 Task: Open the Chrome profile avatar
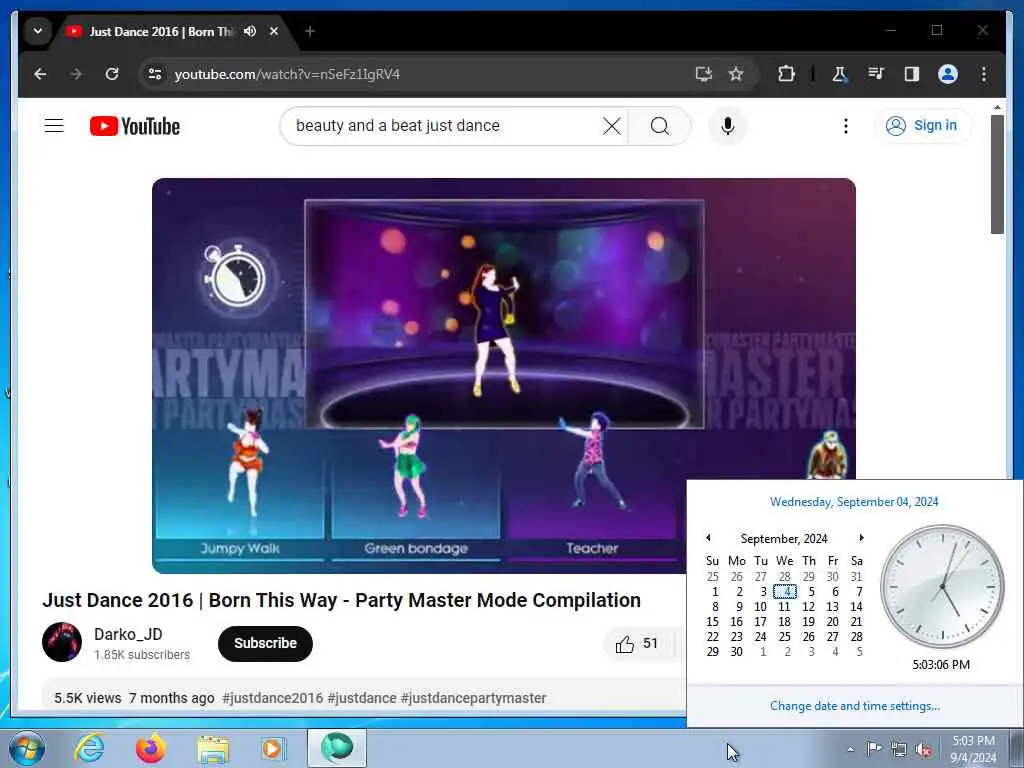(x=948, y=74)
